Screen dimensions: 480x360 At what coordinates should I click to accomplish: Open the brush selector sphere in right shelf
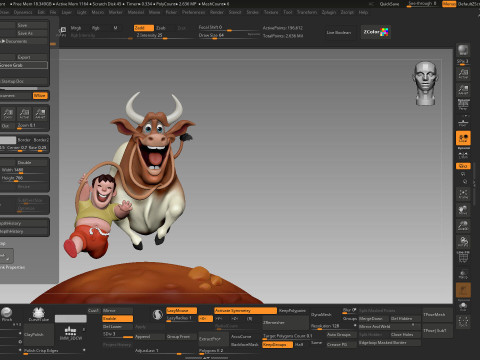click(x=463, y=50)
